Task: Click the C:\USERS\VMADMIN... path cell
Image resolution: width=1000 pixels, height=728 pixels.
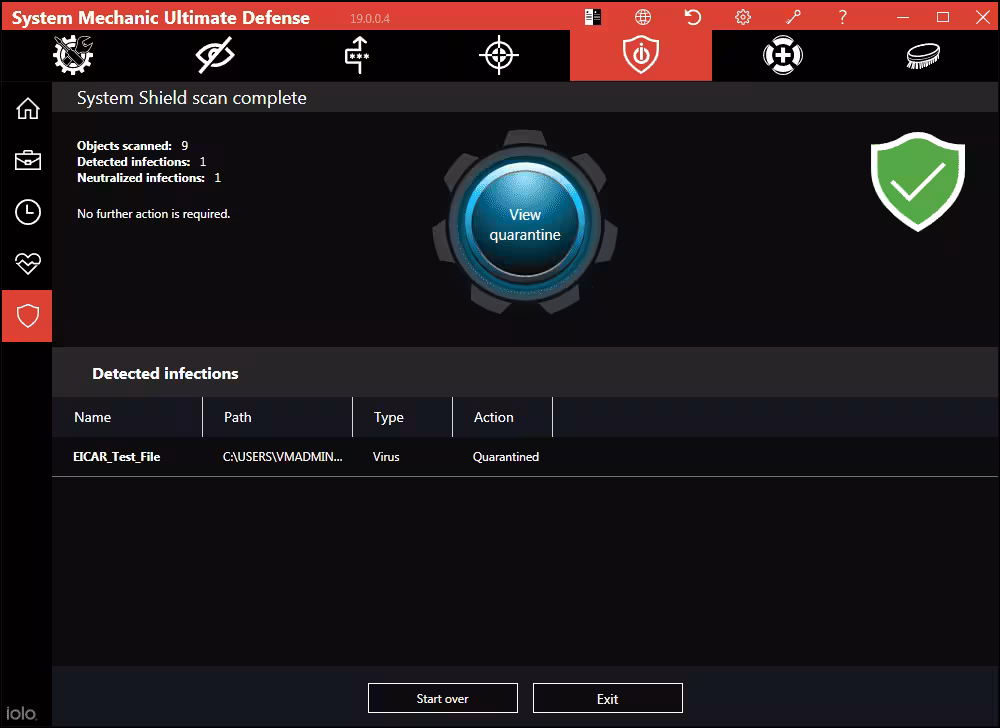Action: (283, 456)
